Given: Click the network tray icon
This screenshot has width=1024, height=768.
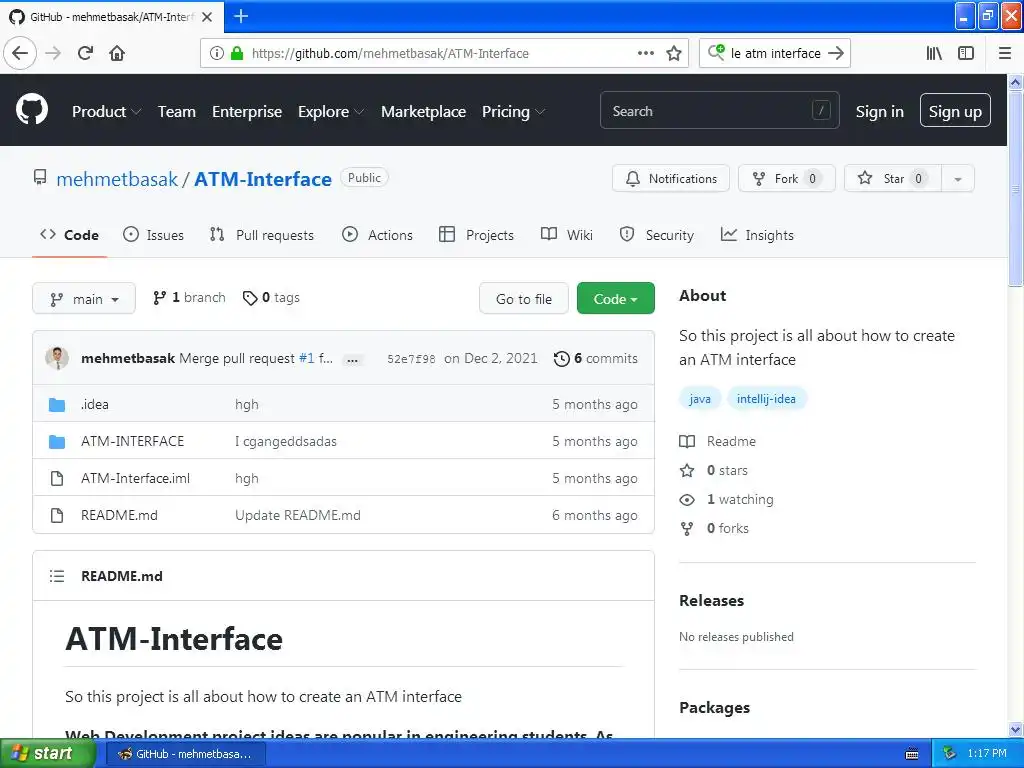Looking at the screenshot, I should (950, 754).
